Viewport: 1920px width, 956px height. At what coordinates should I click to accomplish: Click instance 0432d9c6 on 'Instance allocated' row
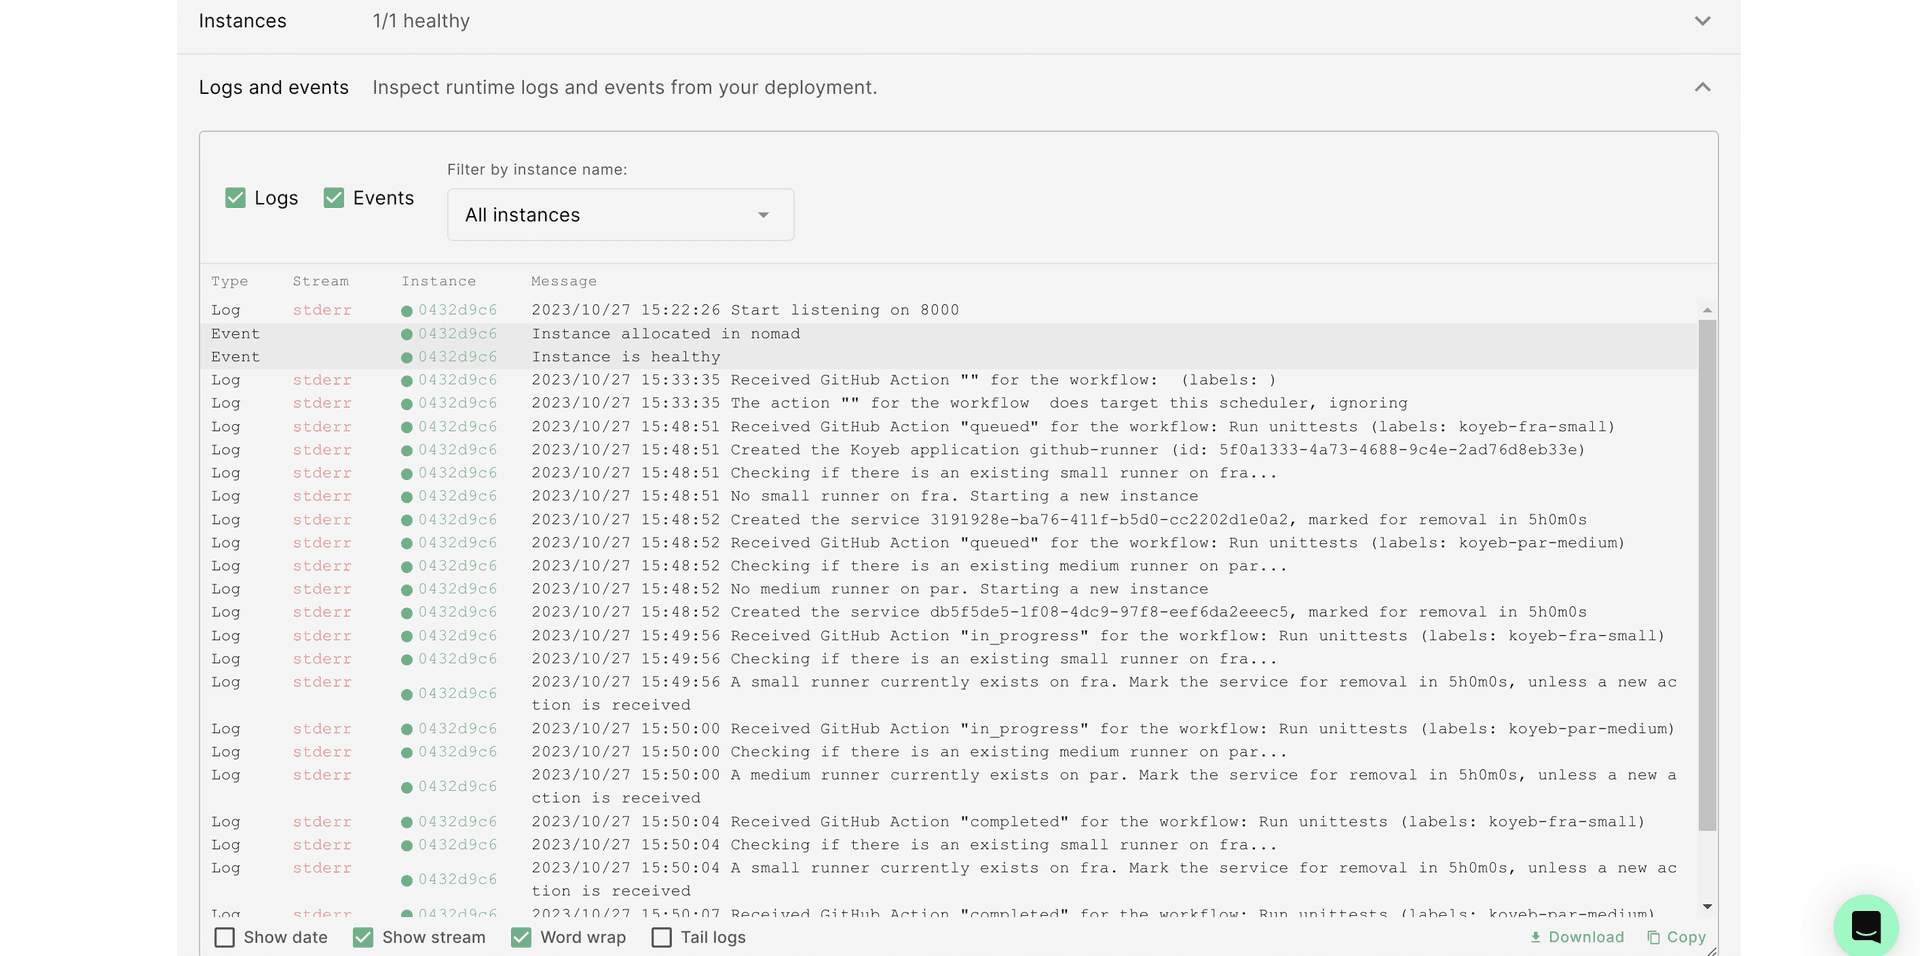tap(457, 334)
